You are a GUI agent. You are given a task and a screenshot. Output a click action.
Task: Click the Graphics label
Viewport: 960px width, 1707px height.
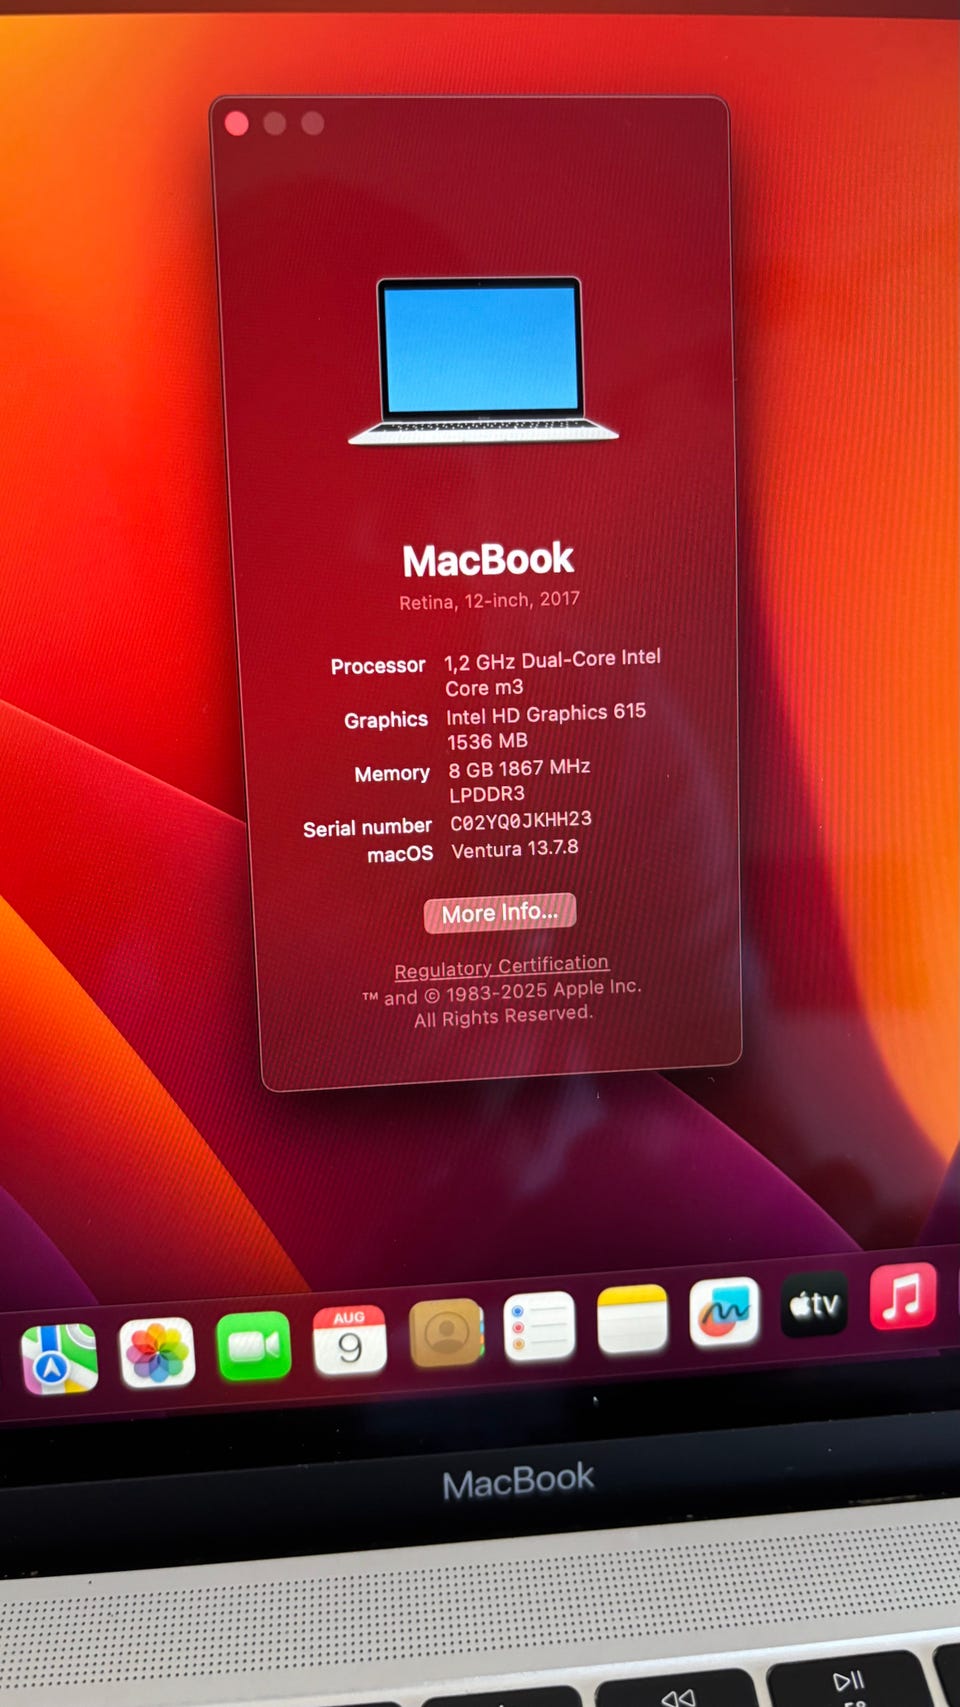(x=386, y=721)
